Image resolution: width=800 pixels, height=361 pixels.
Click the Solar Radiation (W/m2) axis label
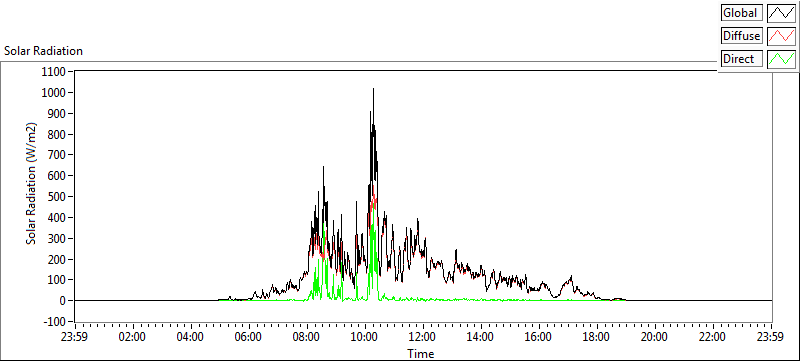coord(32,184)
